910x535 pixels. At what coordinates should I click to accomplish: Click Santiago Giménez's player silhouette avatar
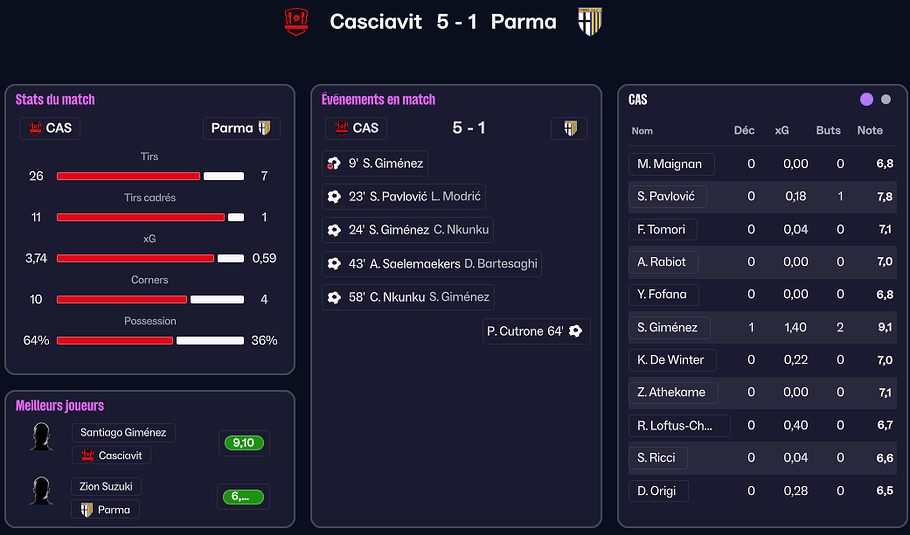point(42,437)
